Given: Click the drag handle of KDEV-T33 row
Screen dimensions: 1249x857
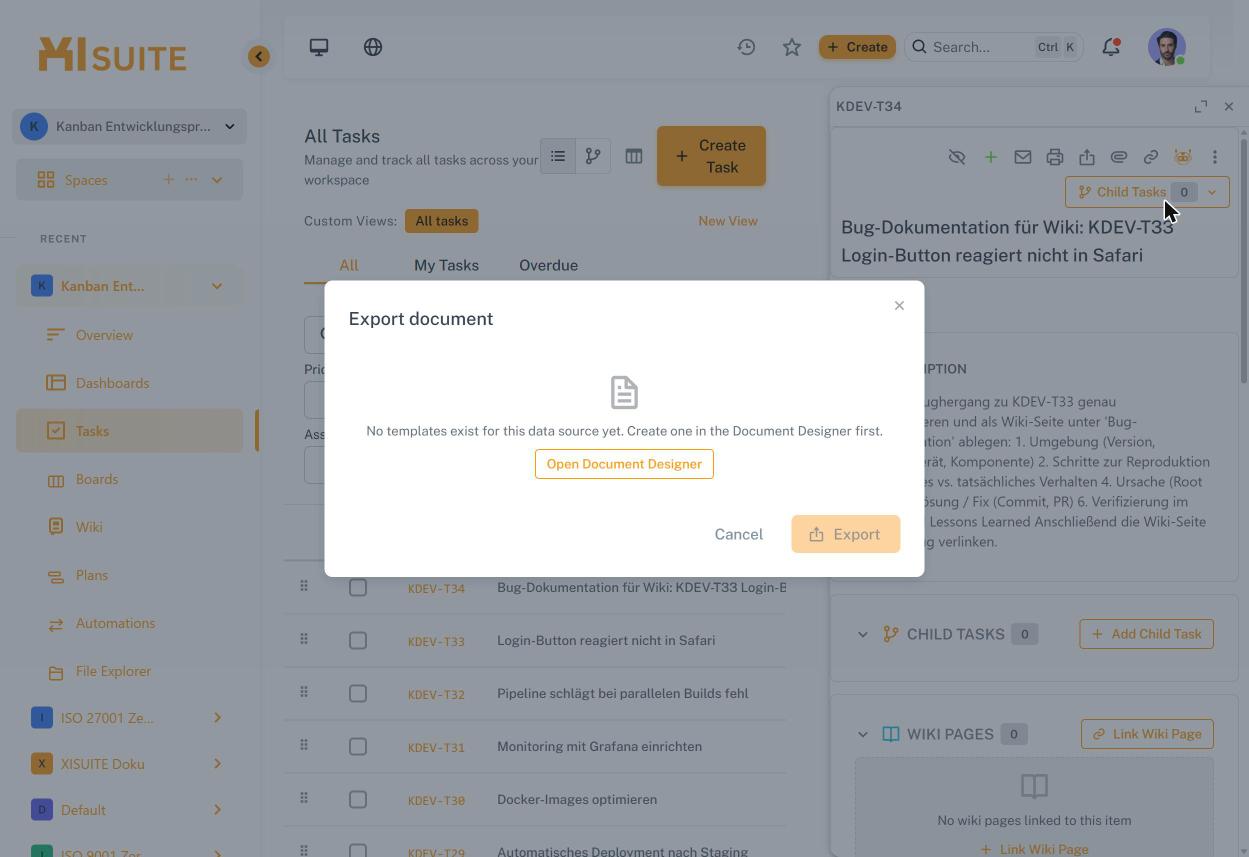Looking at the screenshot, I should coord(304,639).
